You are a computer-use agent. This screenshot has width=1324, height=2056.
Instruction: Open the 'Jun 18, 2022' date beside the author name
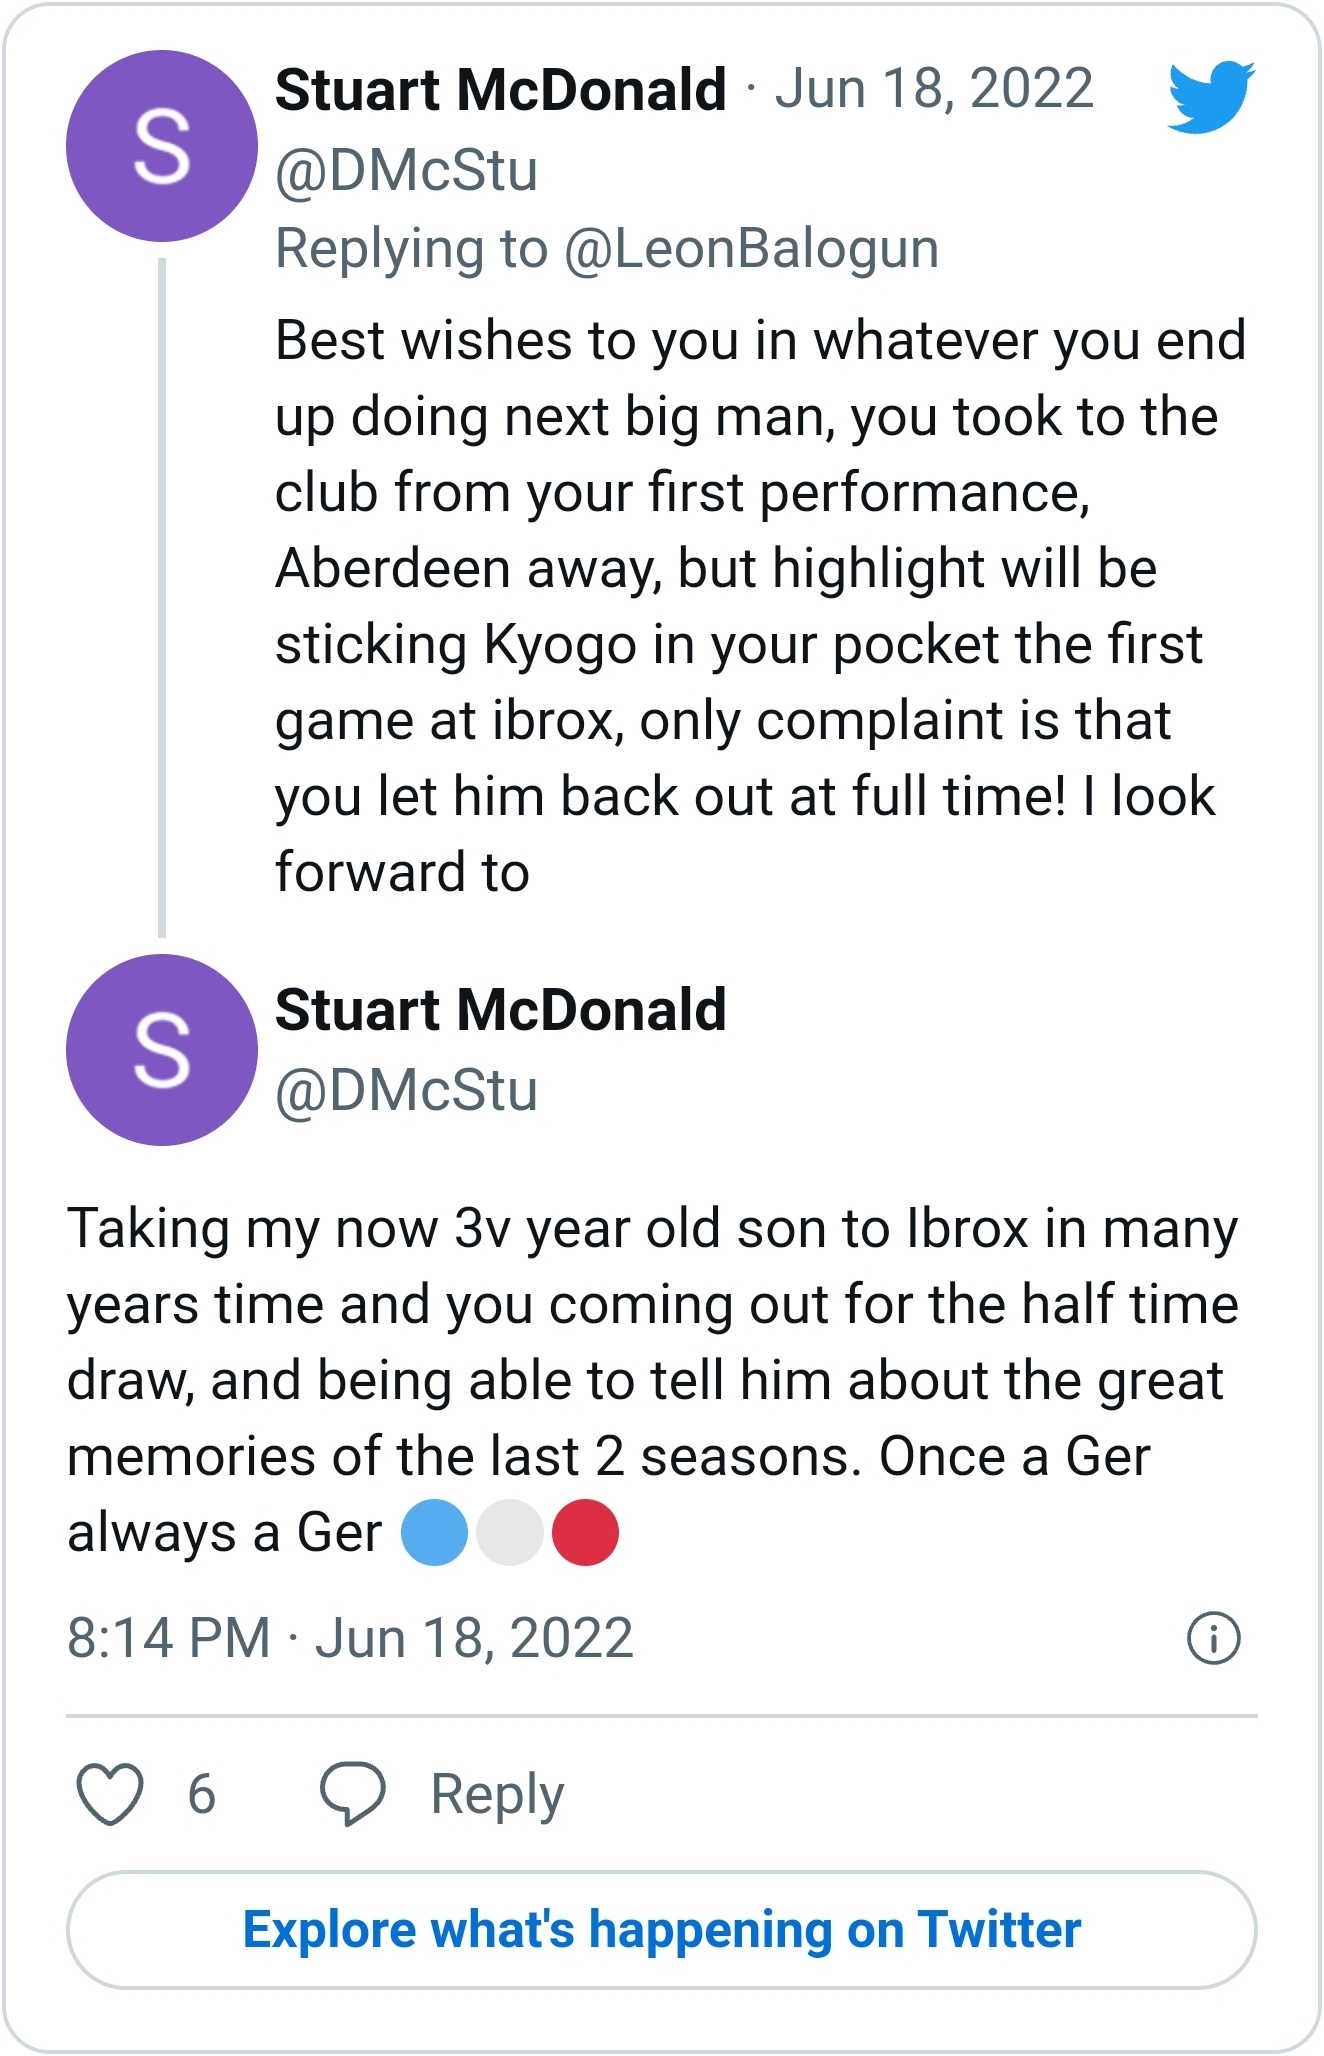tap(933, 89)
